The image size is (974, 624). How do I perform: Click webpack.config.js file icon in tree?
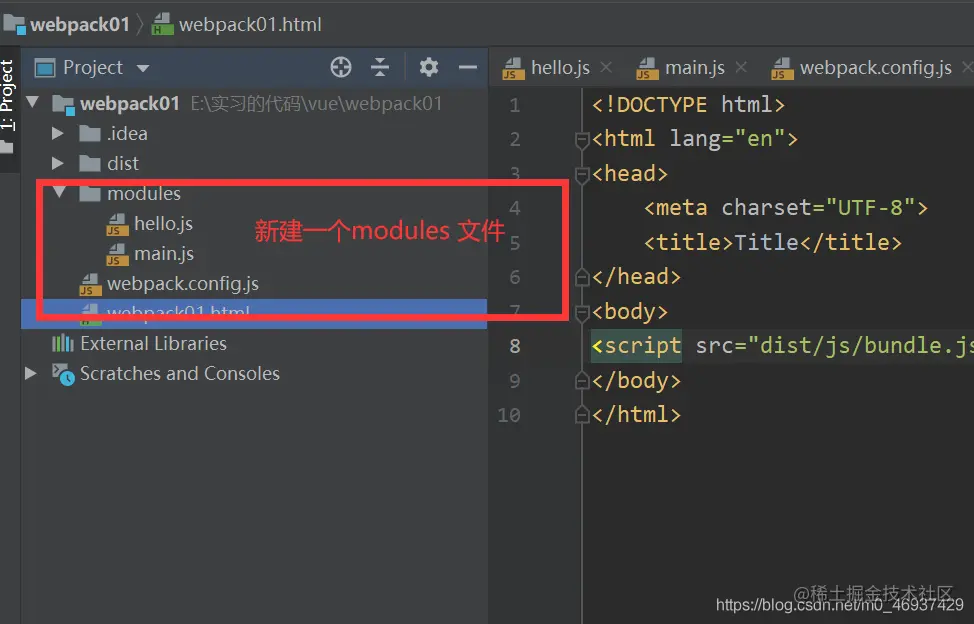pyautogui.click(x=90, y=284)
